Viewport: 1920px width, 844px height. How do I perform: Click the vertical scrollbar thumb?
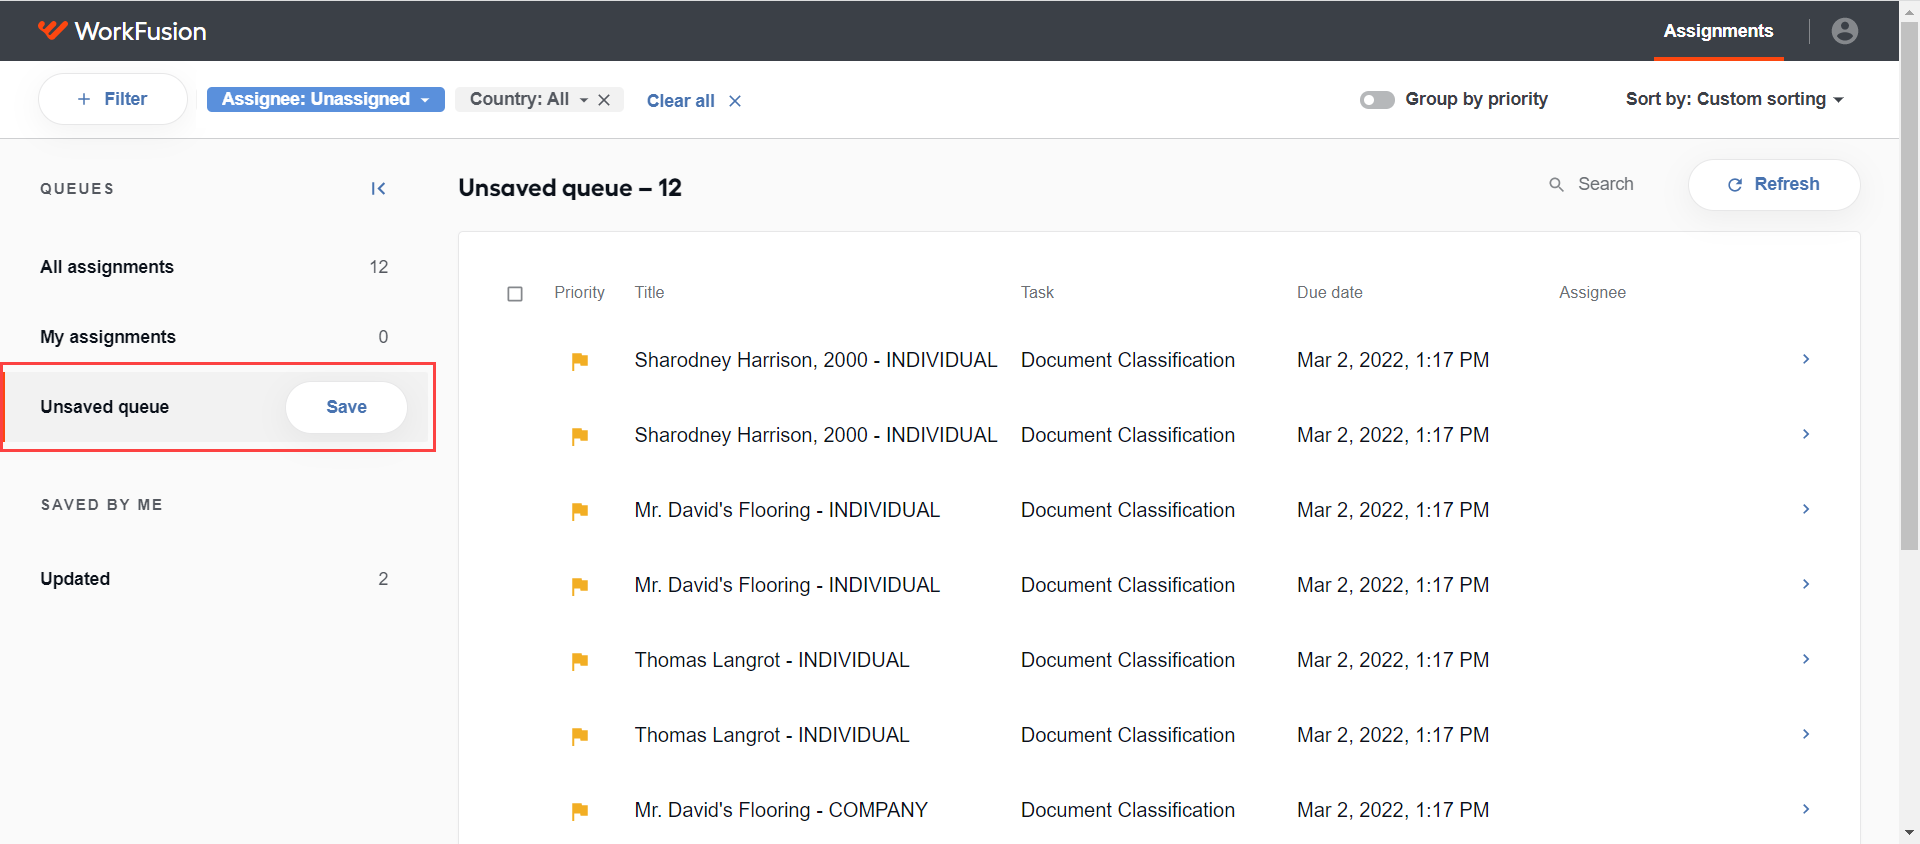click(x=1909, y=285)
